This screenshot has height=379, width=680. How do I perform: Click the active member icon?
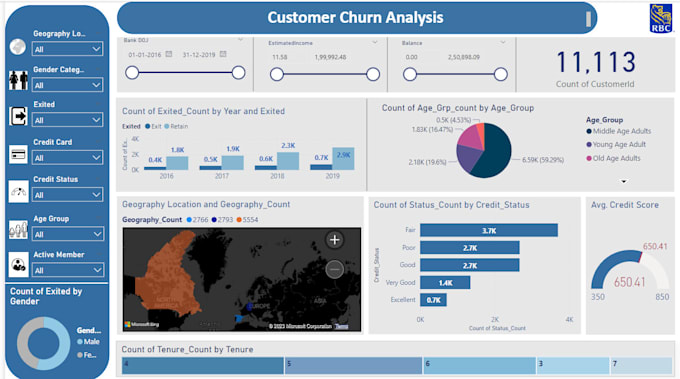pyautogui.click(x=18, y=265)
